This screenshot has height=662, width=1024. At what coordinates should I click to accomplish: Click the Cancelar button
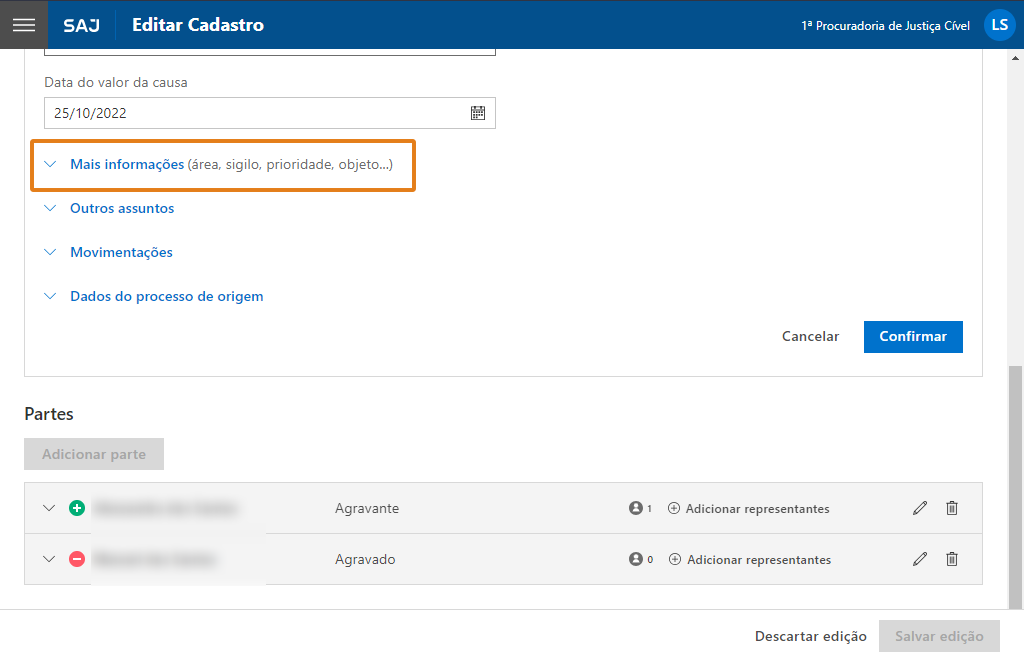pos(810,337)
